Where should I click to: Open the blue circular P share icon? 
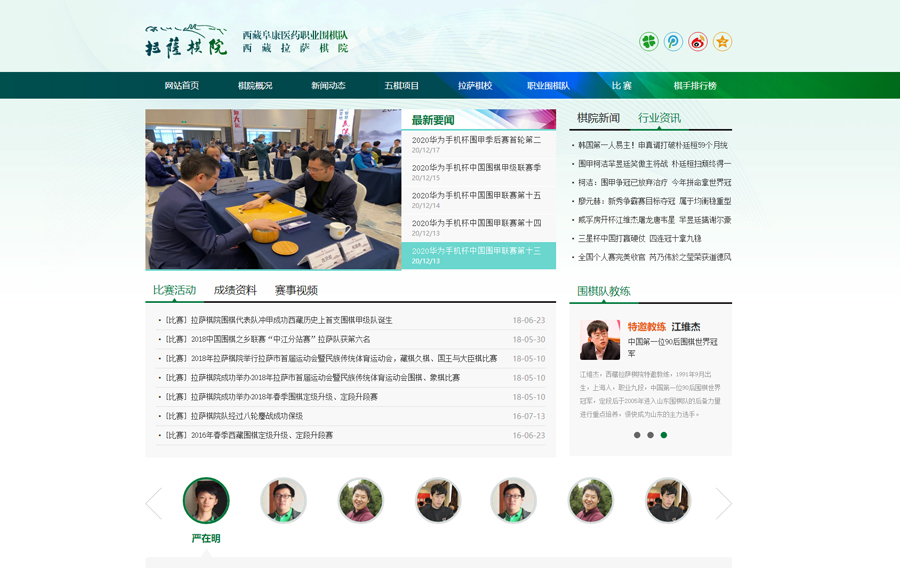click(x=674, y=42)
